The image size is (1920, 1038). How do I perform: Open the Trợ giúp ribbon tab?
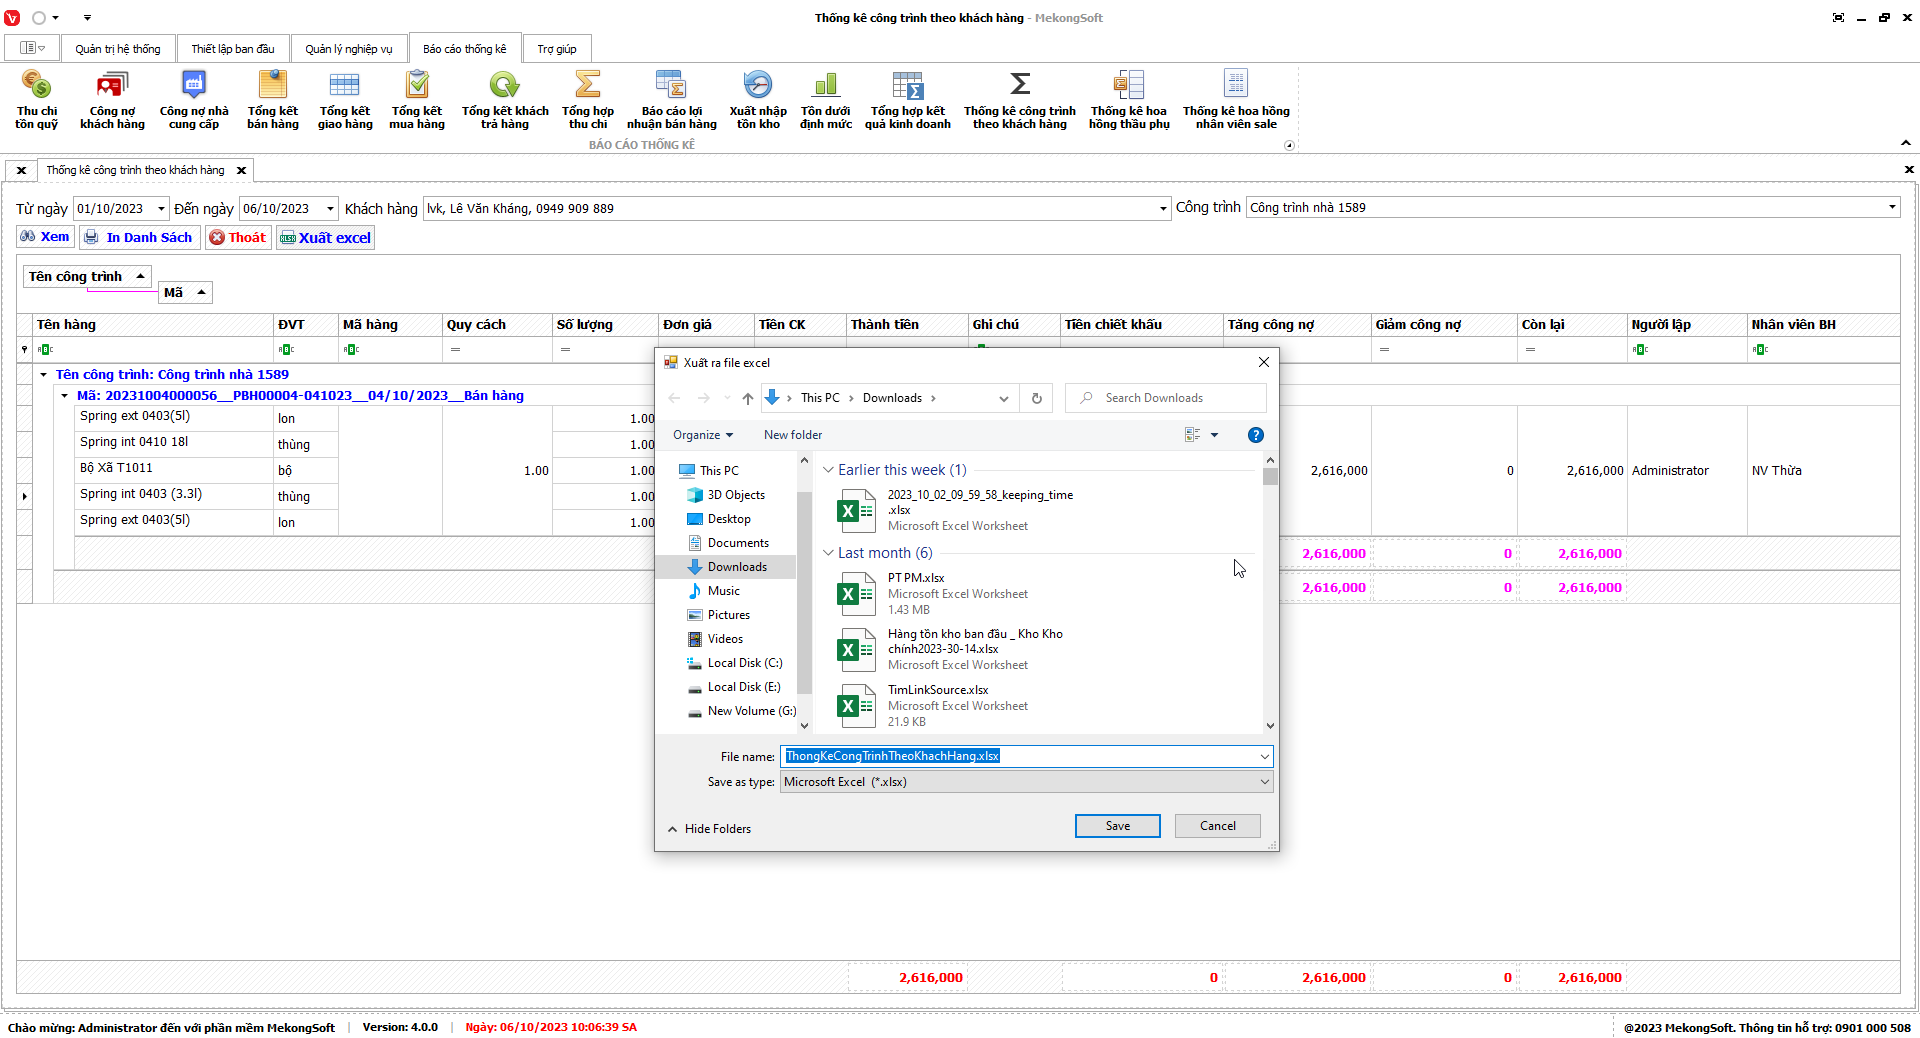556,49
